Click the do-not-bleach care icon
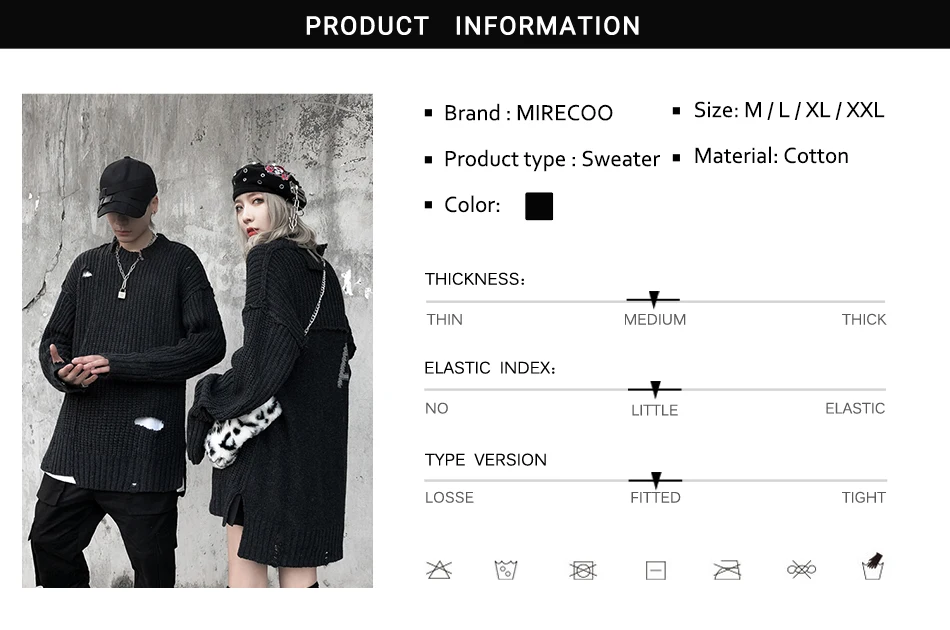The image size is (950, 630). 439,570
